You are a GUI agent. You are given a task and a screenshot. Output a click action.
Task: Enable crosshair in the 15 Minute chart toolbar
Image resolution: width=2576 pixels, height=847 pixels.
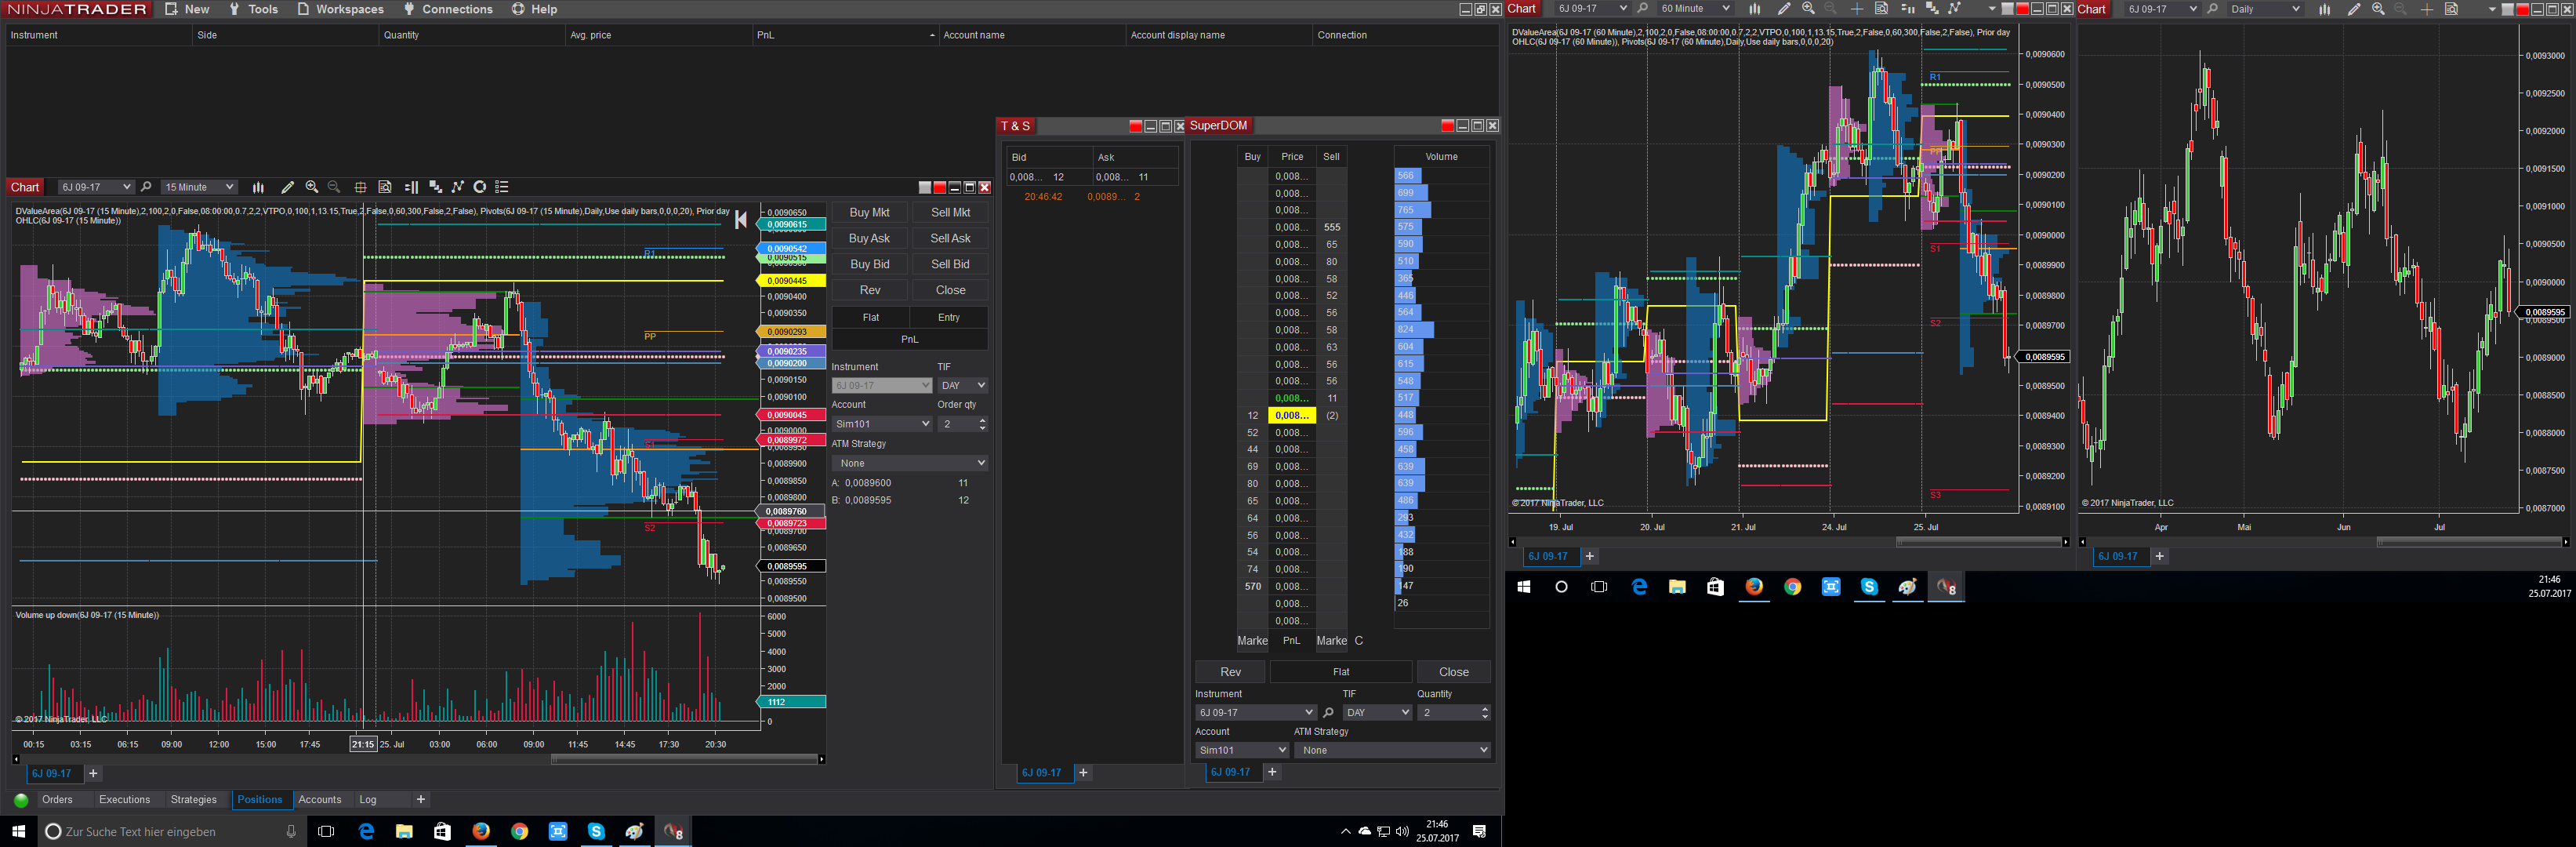(x=360, y=187)
